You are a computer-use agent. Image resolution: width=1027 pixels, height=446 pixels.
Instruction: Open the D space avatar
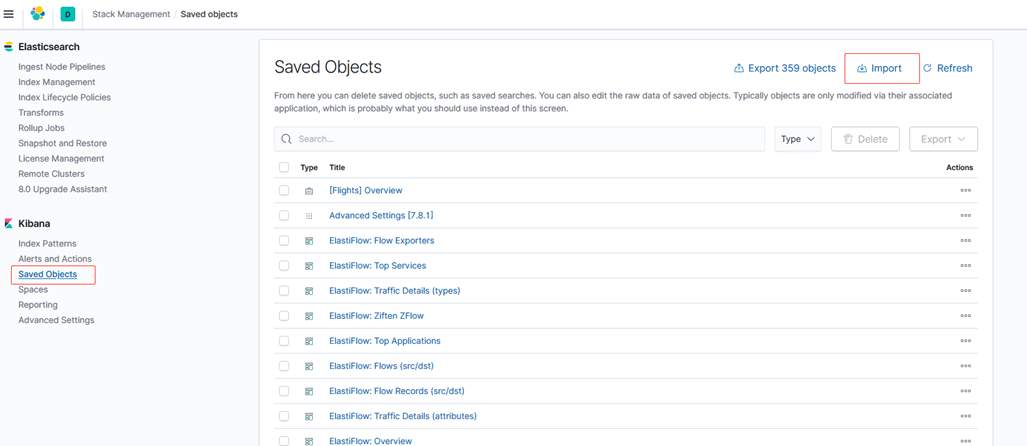tap(67, 14)
